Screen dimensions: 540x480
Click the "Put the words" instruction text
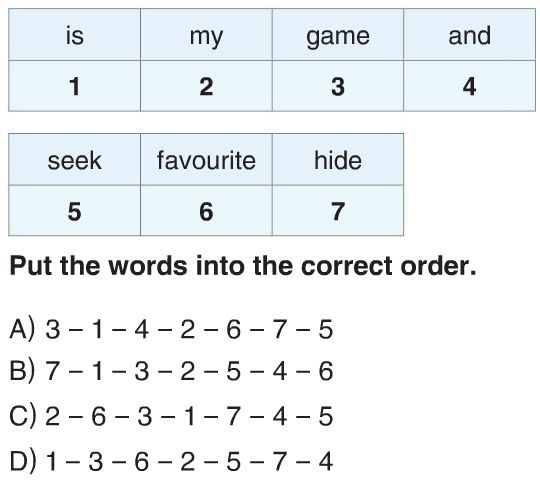(x=243, y=266)
